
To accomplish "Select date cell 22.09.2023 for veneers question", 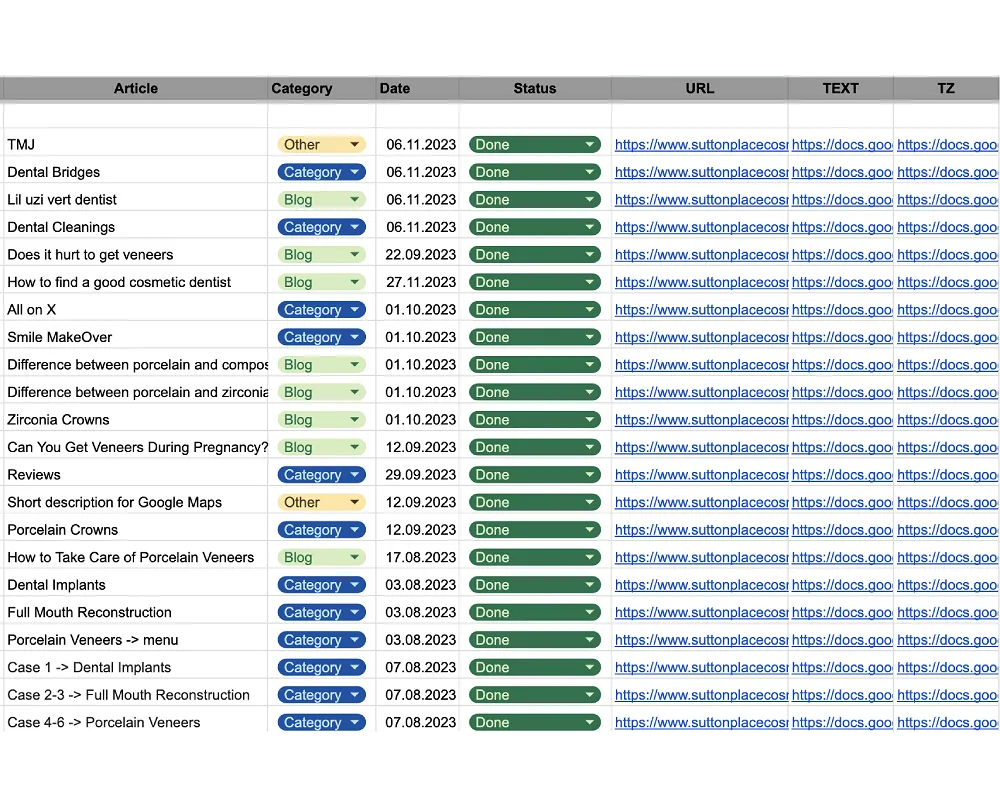I will 420,255.
